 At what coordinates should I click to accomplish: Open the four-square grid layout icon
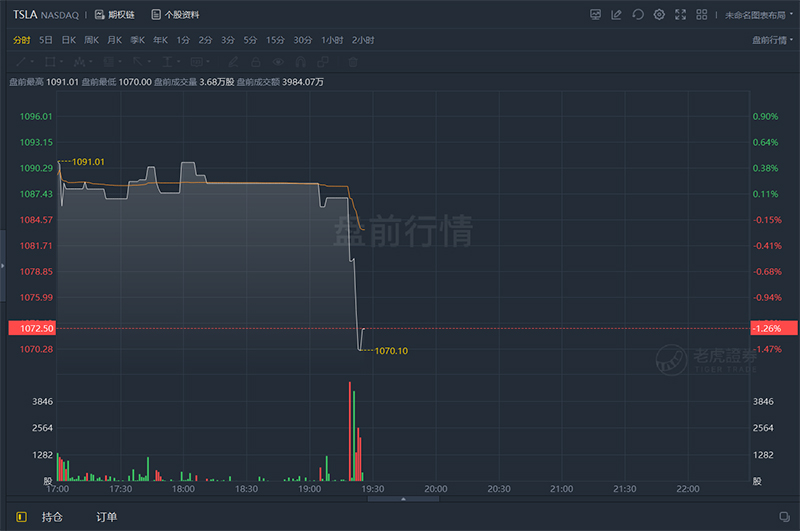coord(702,15)
